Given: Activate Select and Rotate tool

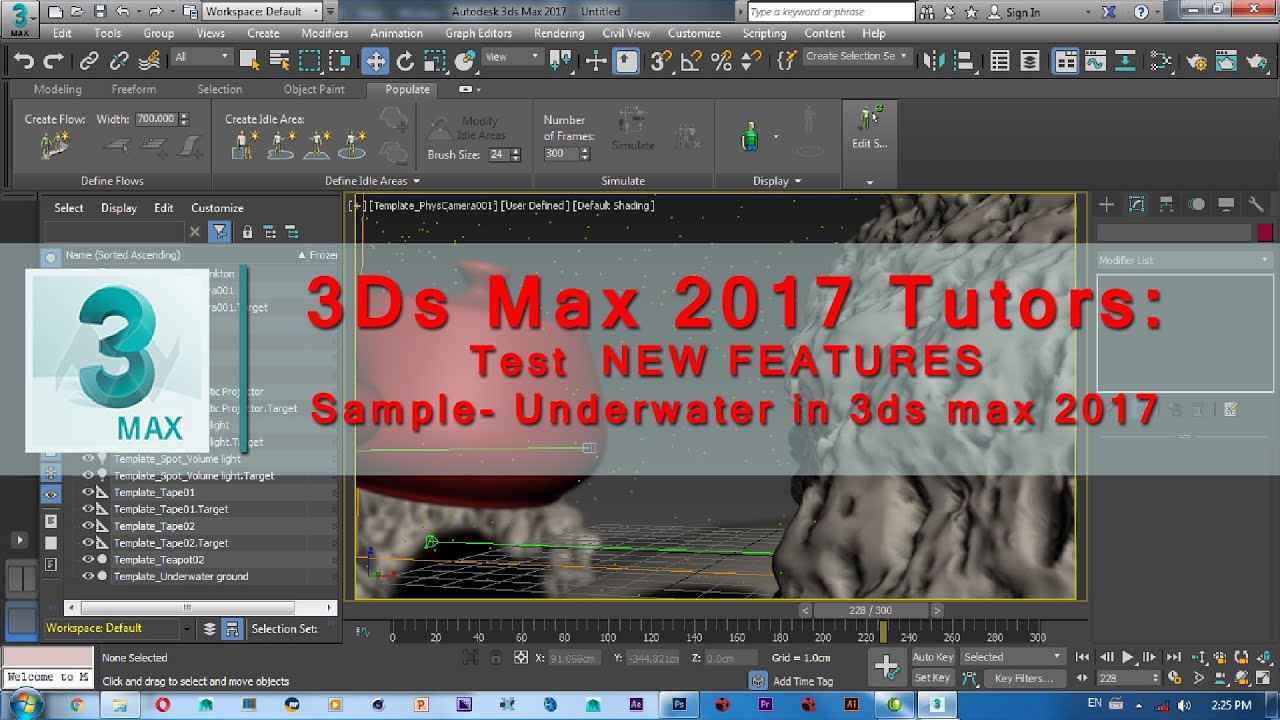Looking at the screenshot, I should [405, 61].
